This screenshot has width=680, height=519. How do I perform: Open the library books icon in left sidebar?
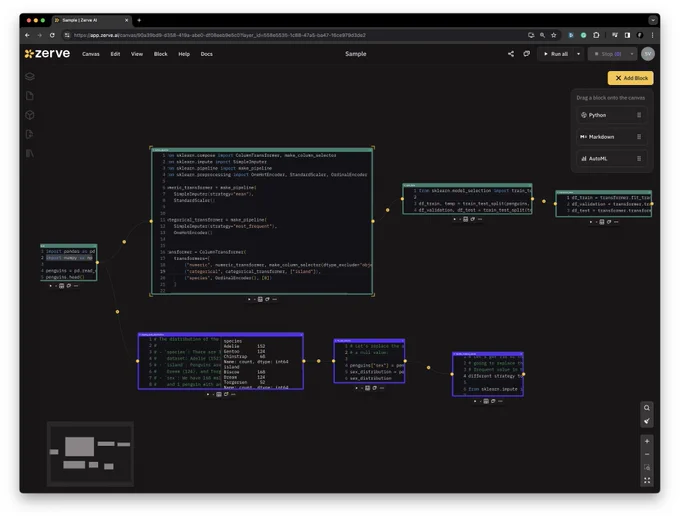(30, 153)
